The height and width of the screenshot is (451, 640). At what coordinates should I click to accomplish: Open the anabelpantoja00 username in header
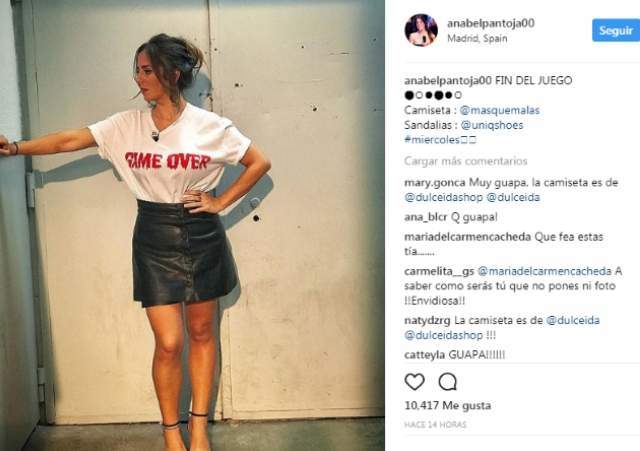coord(491,23)
